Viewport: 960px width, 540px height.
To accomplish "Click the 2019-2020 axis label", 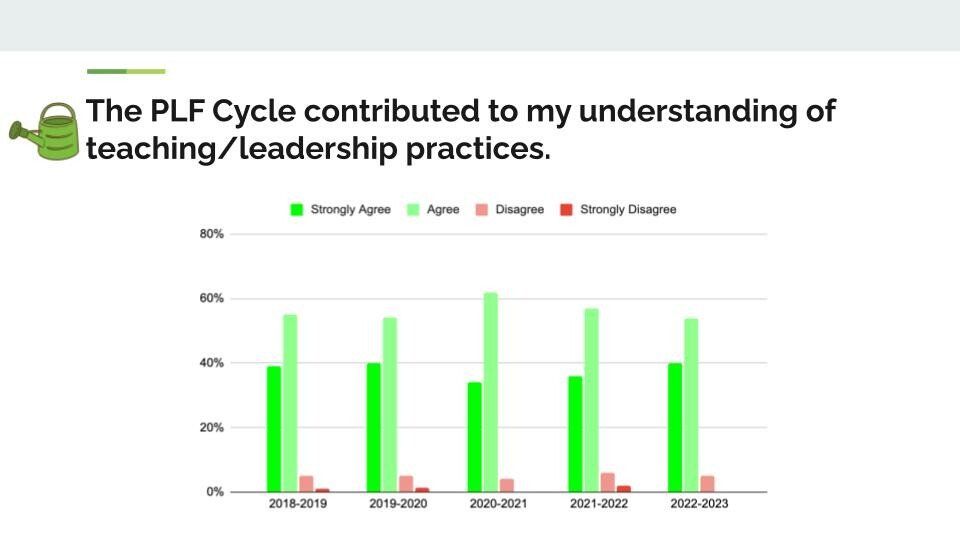I will coord(398,504).
